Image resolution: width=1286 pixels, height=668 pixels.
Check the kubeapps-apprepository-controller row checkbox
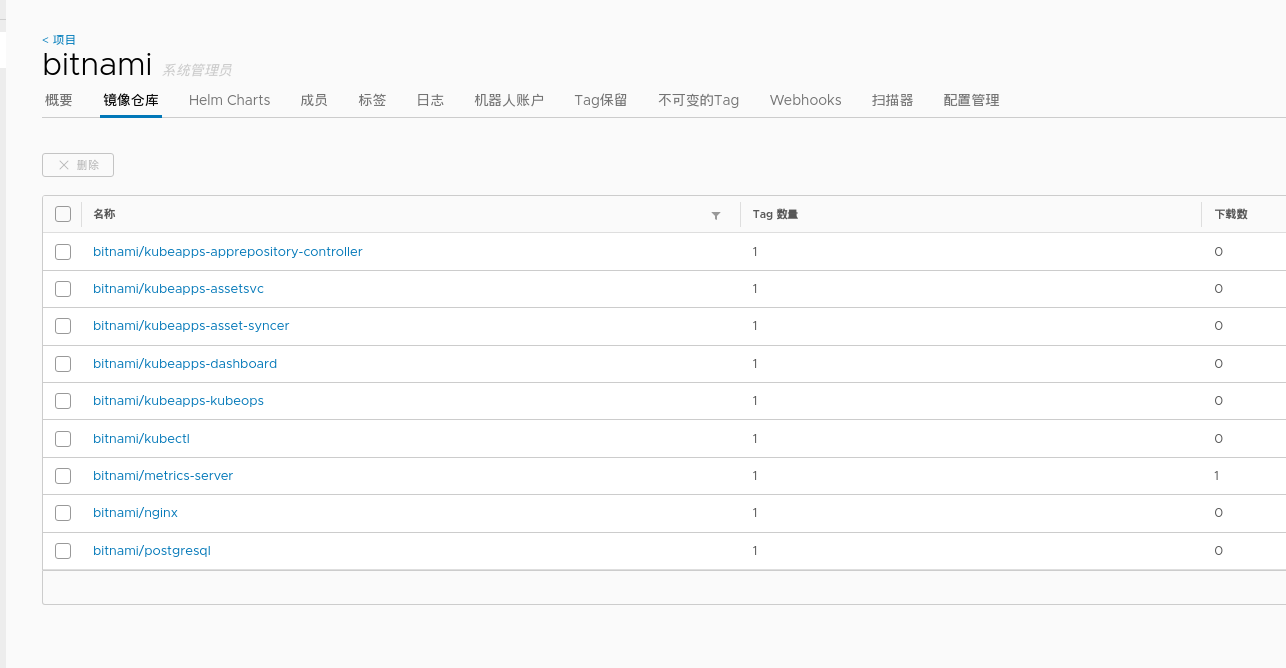63,252
